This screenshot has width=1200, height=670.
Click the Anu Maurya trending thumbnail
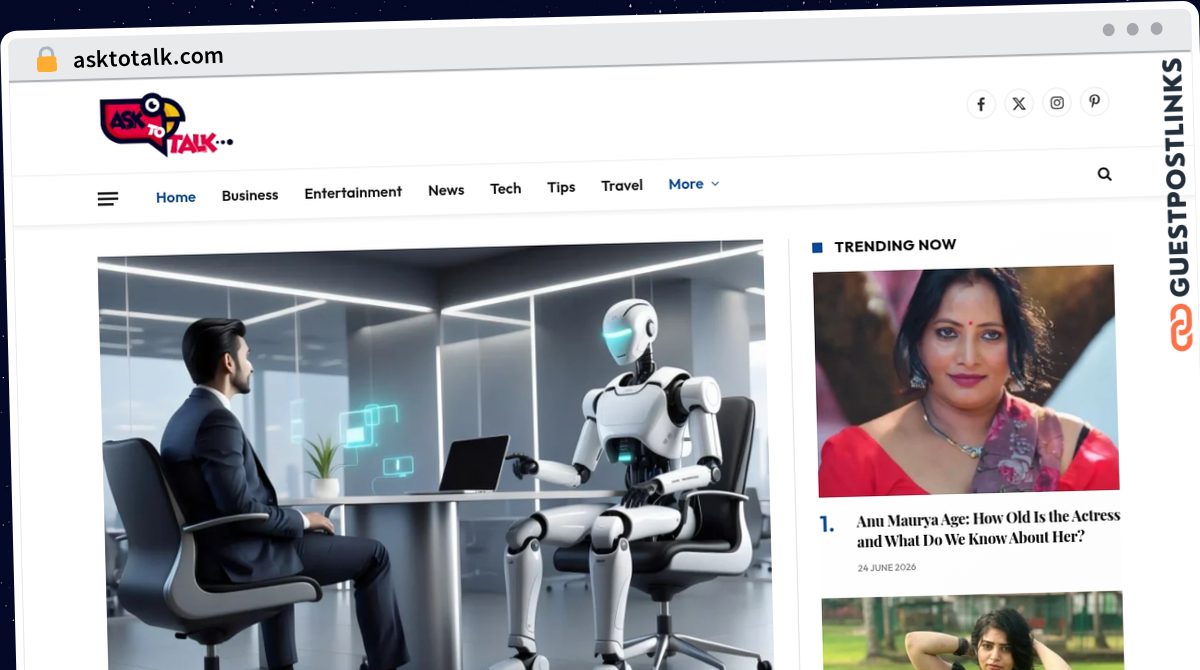(x=965, y=381)
